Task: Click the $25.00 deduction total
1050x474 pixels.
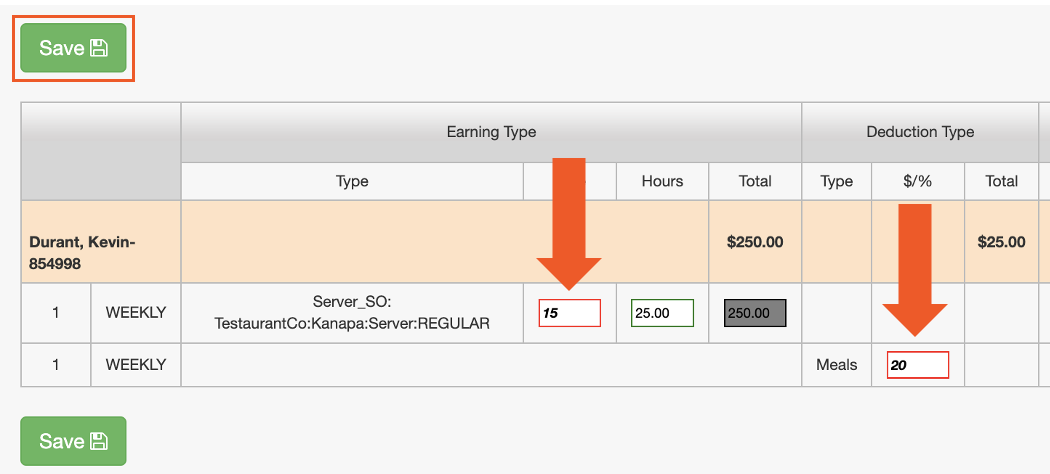Action: coord(1001,241)
